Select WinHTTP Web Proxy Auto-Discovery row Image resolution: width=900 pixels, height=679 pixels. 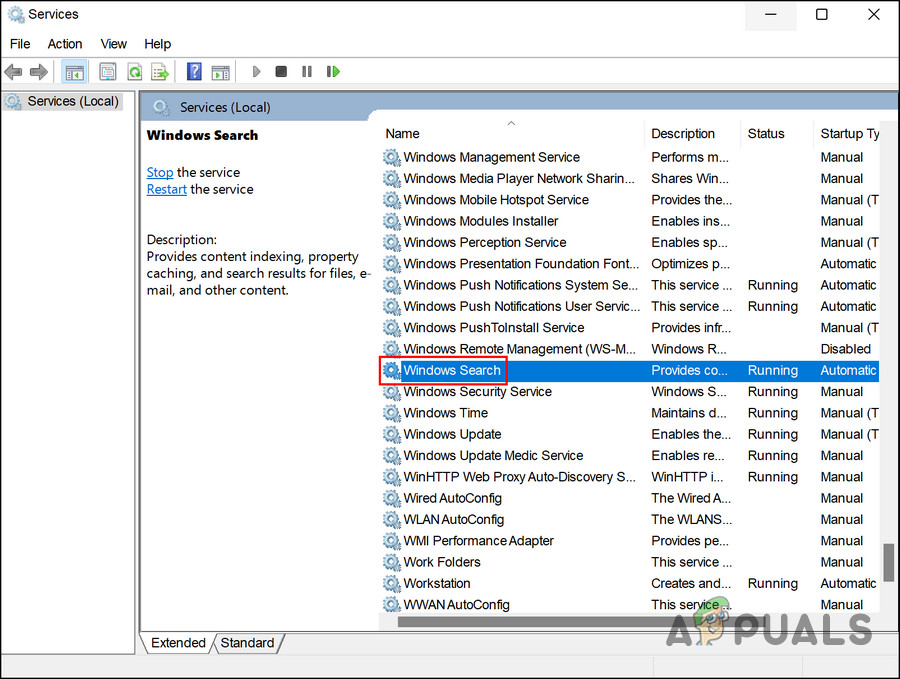630,477
